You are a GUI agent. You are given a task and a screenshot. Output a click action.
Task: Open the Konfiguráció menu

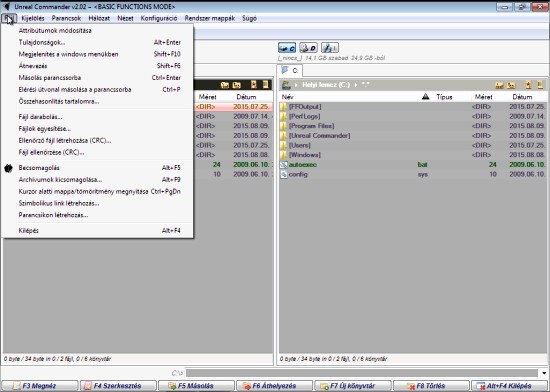coord(159,18)
